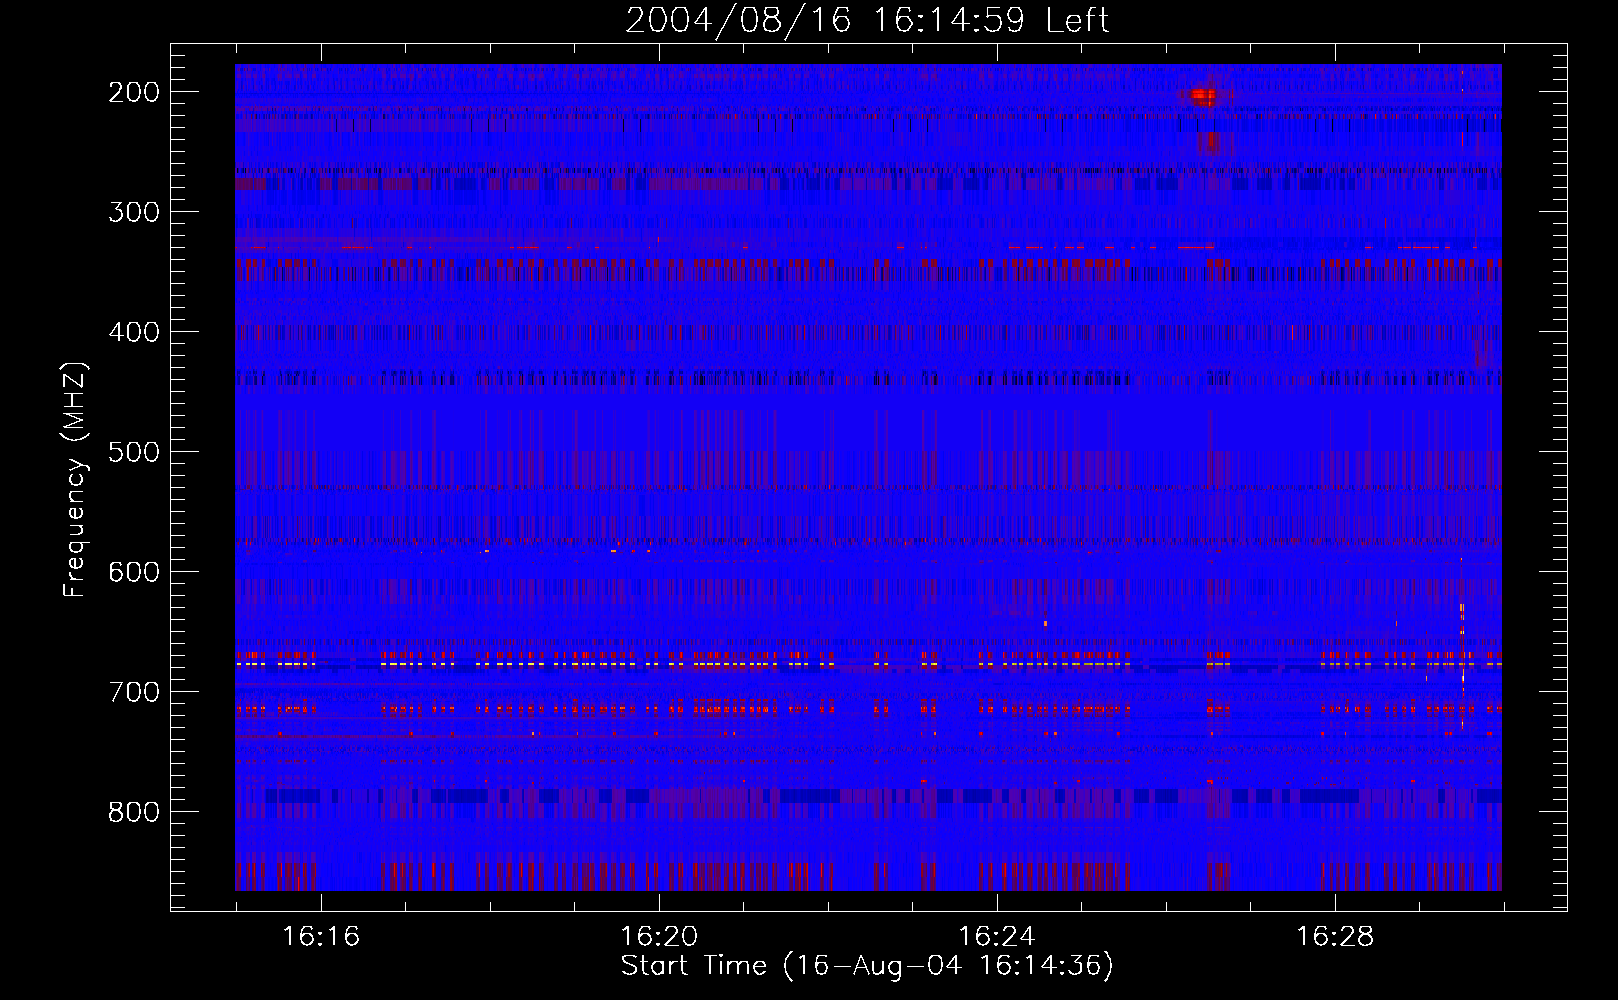Image resolution: width=1618 pixels, height=1000 pixels.
Task: Click the 500 frequency tick label
Action: 134,452
